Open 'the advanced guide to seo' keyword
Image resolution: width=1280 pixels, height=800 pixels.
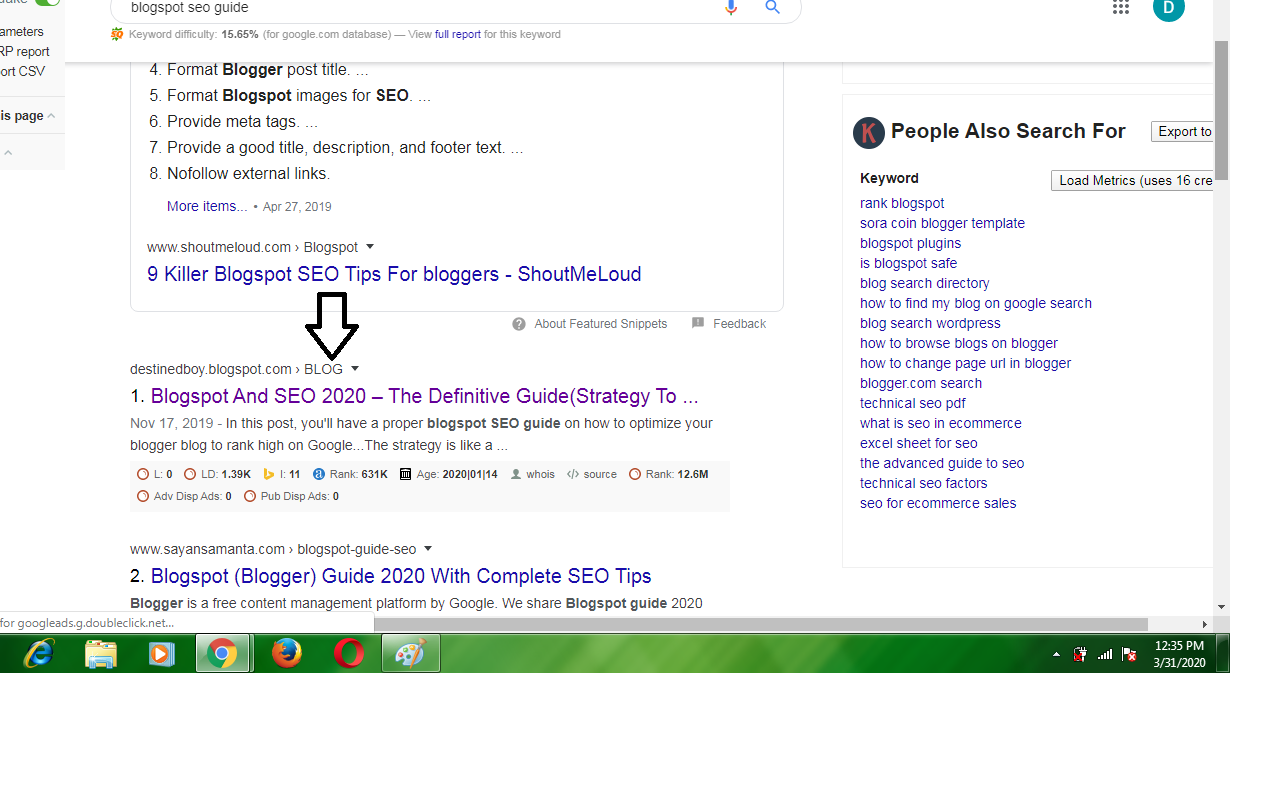[x=942, y=463]
